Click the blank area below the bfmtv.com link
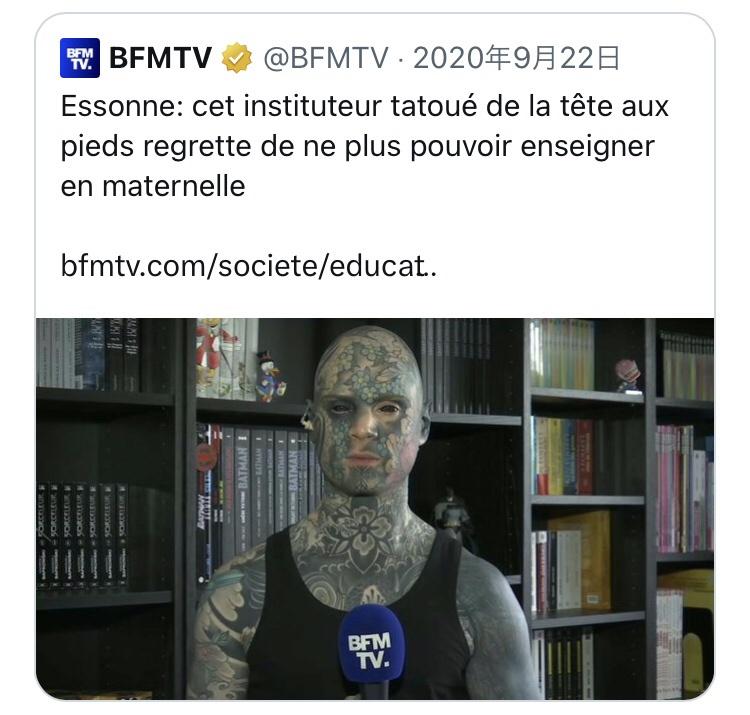 point(375,300)
